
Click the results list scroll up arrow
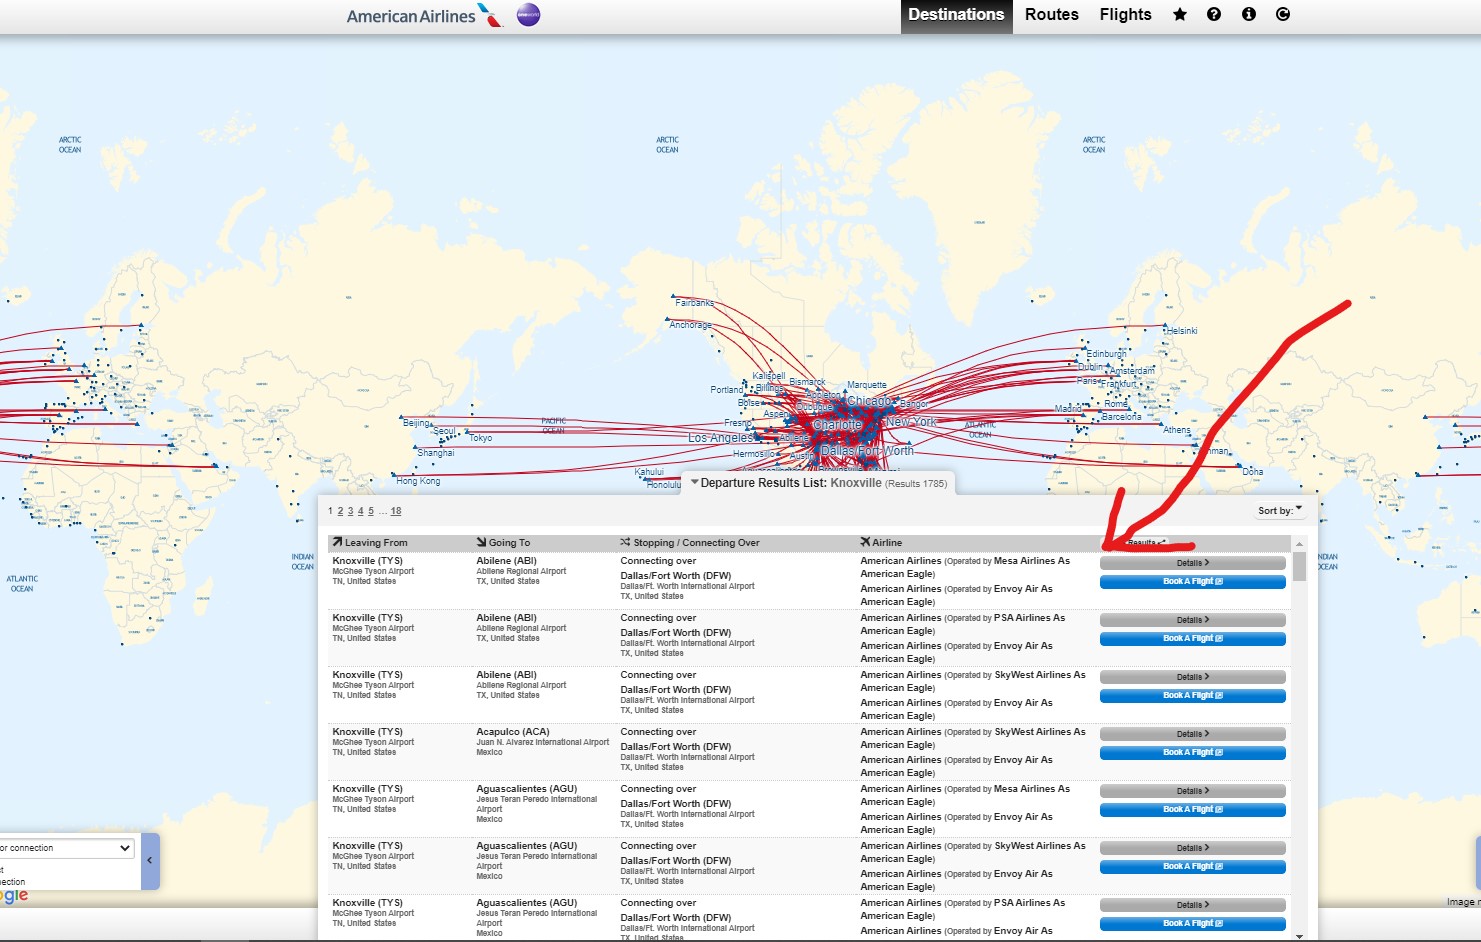(1299, 543)
